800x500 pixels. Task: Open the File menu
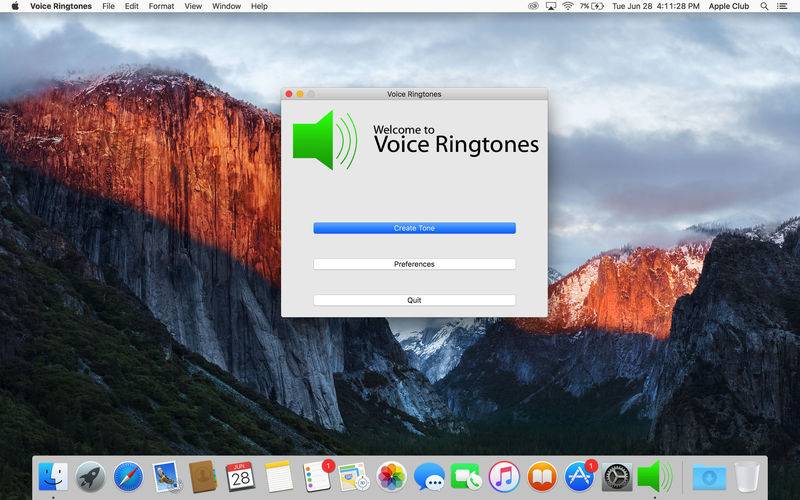(x=108, y=6)
